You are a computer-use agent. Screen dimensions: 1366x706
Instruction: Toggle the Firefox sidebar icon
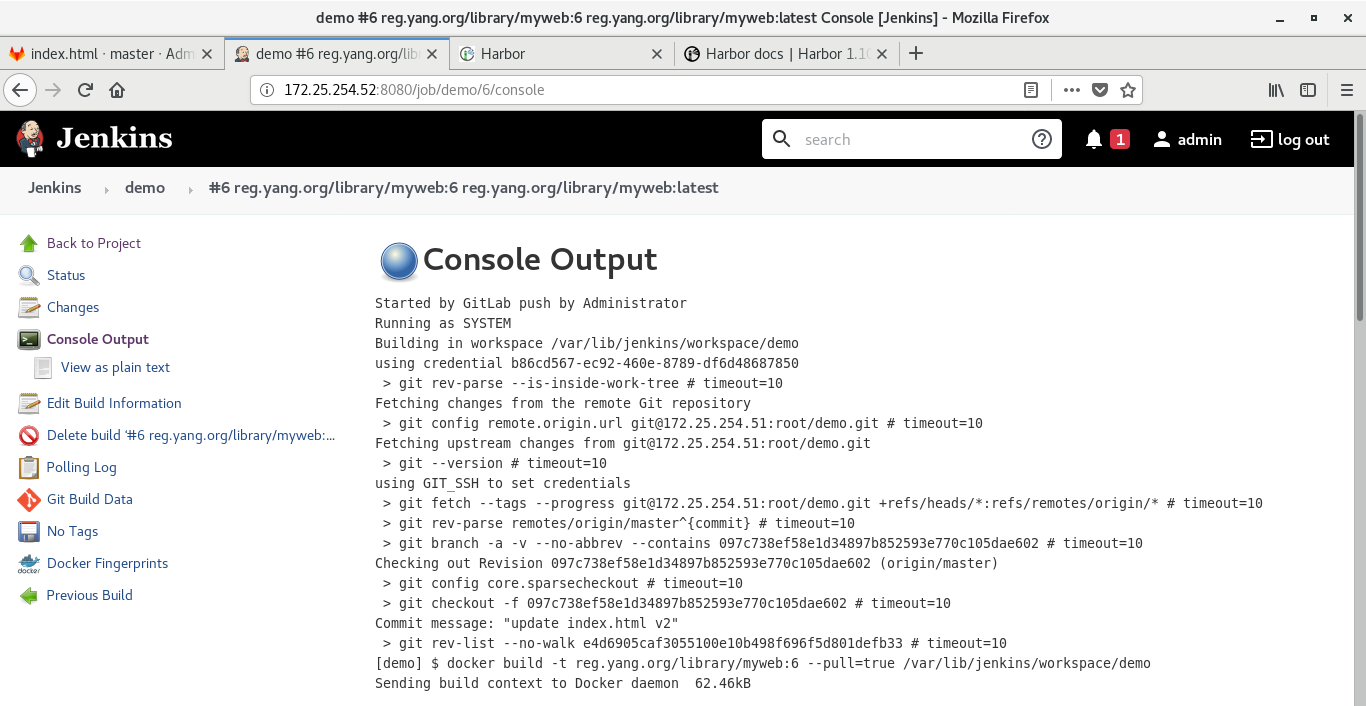(x=1308, y=90)
